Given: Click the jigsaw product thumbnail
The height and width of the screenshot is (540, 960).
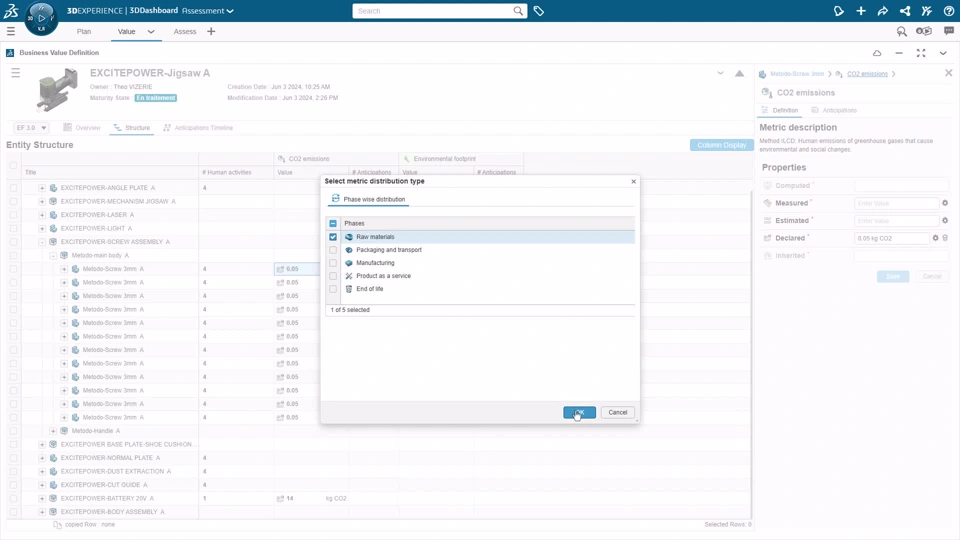Looking at the screenshot, I should coord(58,89).
